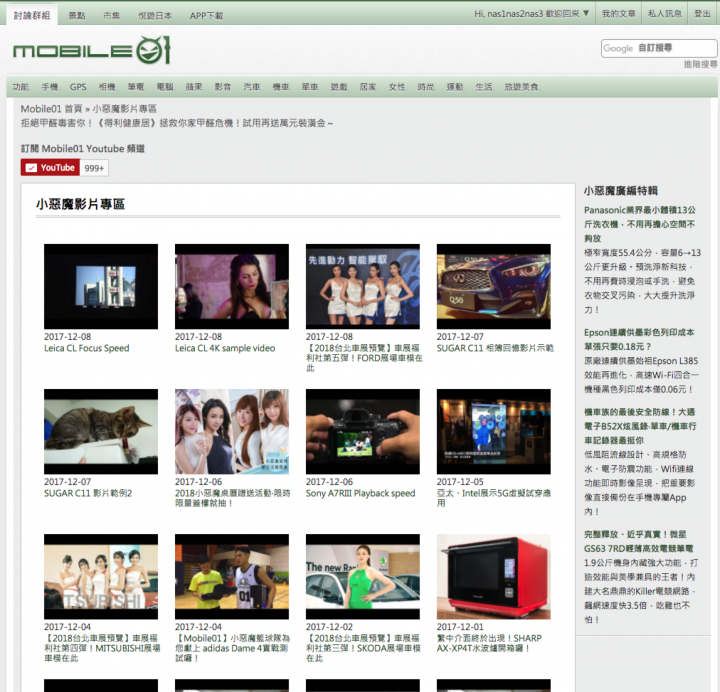The height and width of the screenshot is (692, 720).
Task: Open the 時尚 category menu
Action: [426, 87]
